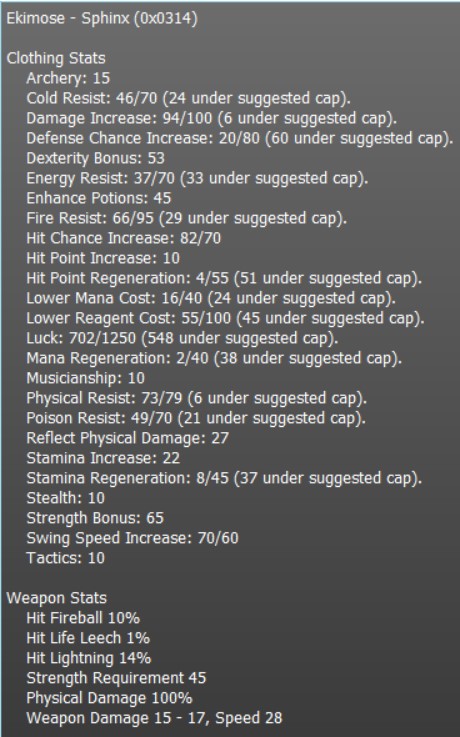Select Lower Reagent Cost 55/100 row
This screenshot has width=460, height=737.
[x=226, y=318]
